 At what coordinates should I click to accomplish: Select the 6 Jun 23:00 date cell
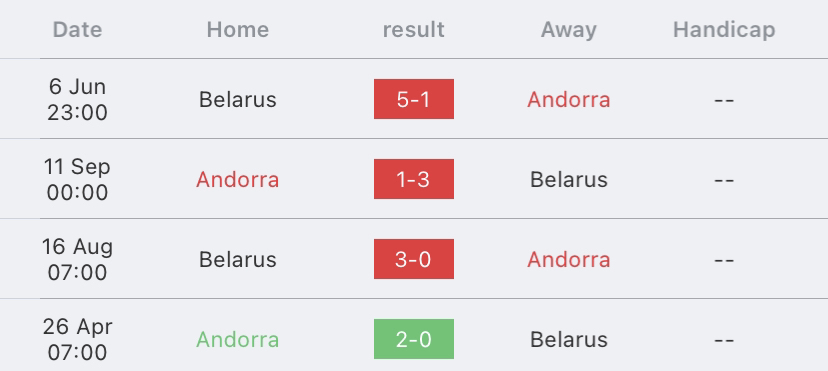coord(78,99)
